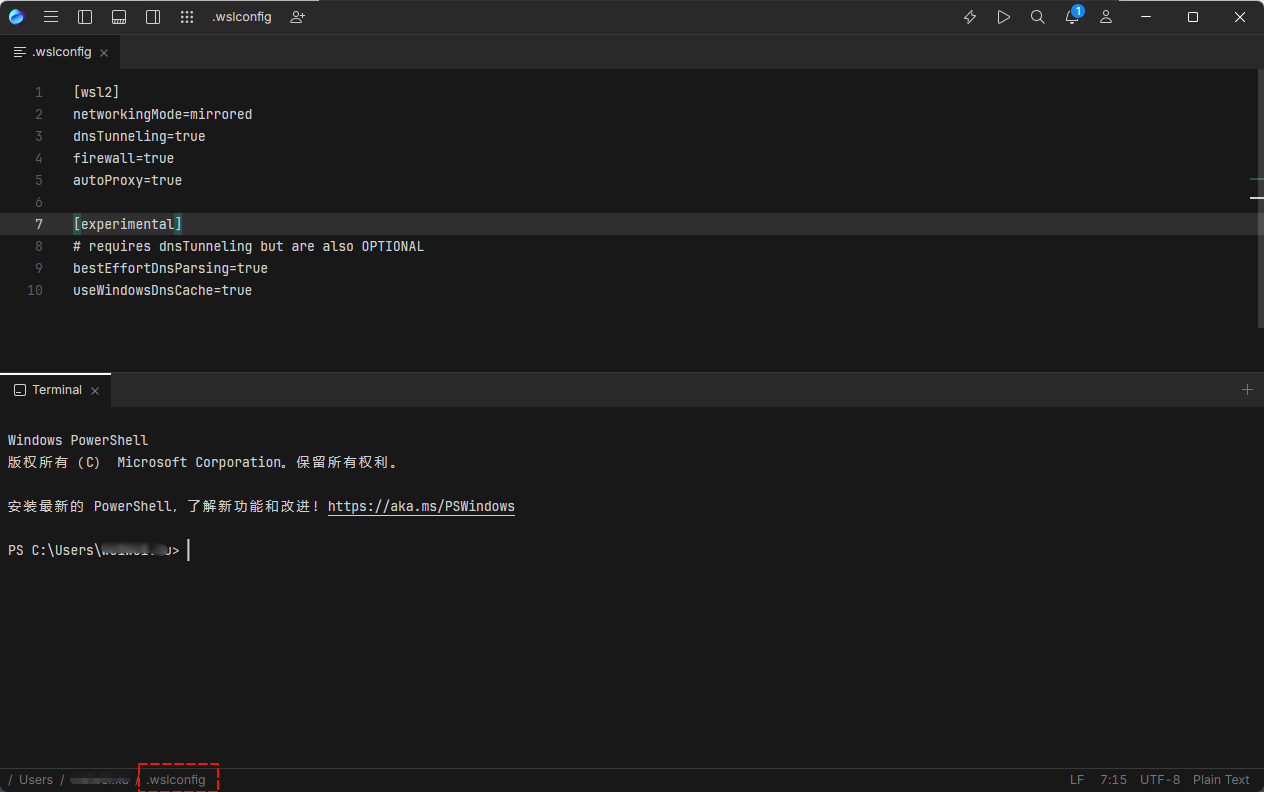Screen dimensions: 1264x792
Task: Open the UTF-8 encoding selector
Action: [x=1160, y=780]
